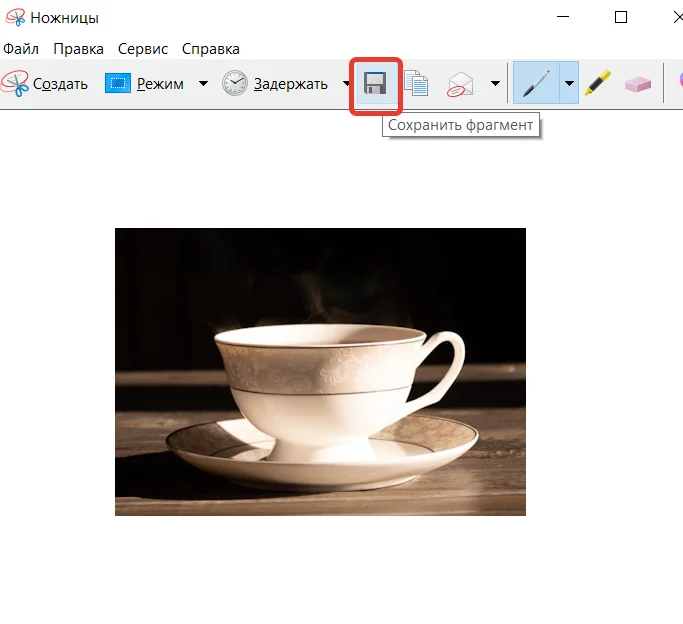Select the Pen tool
The height and width of the screenshot is (624, 683).
click(536, 83)
